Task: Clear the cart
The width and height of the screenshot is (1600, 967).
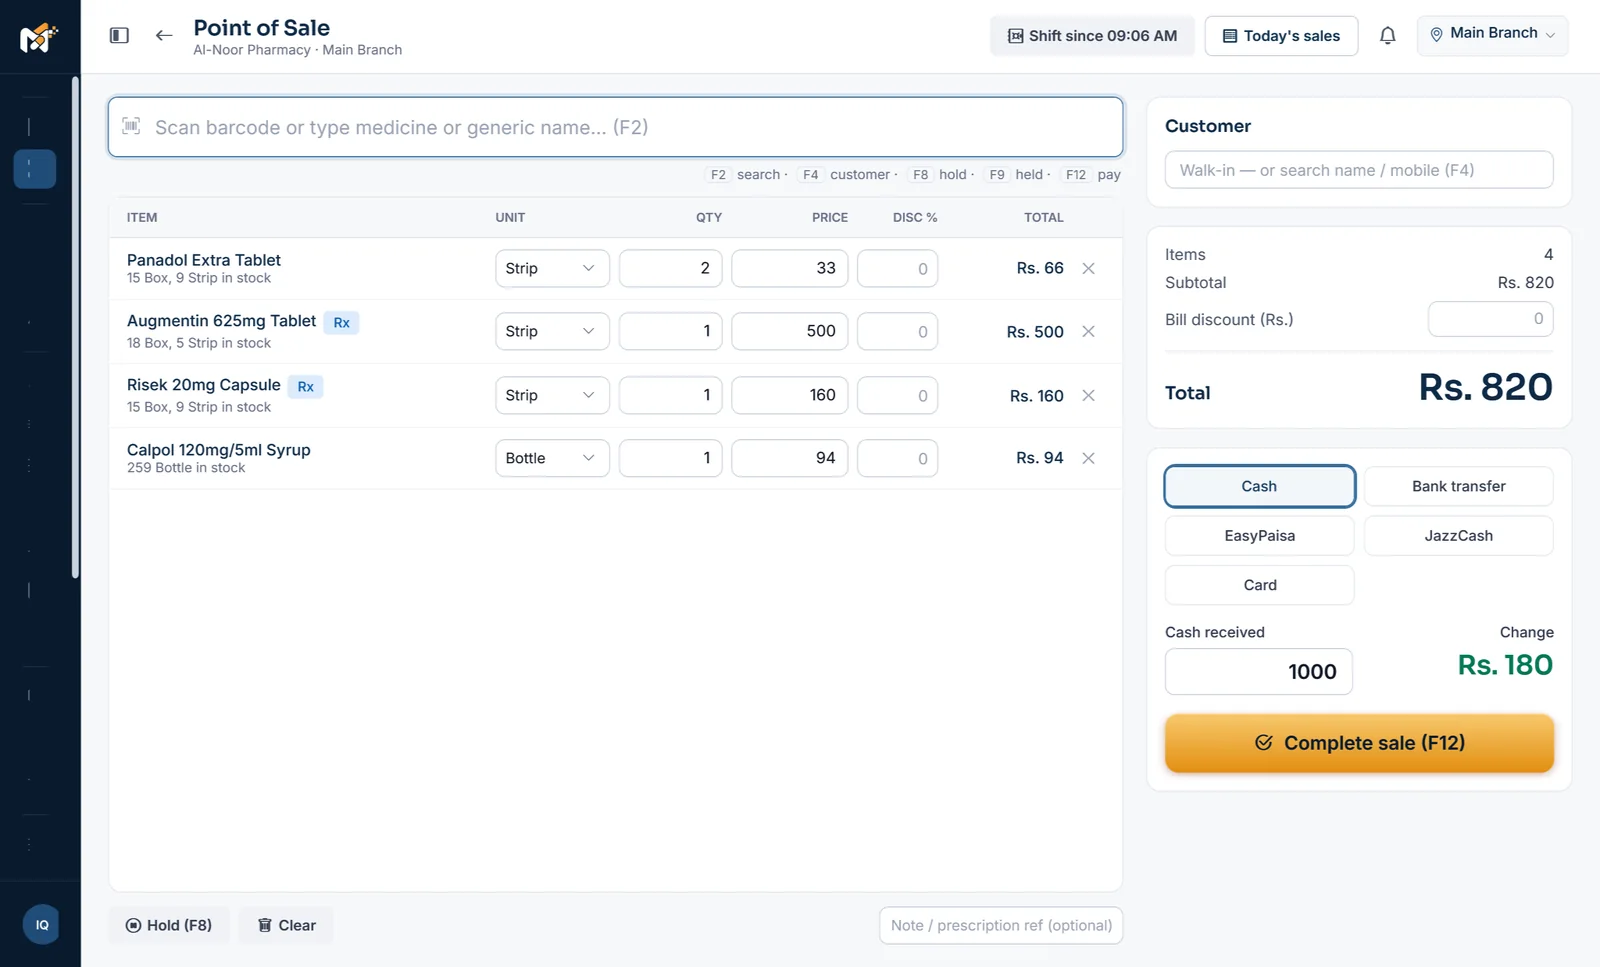Action: coord(286,925)
